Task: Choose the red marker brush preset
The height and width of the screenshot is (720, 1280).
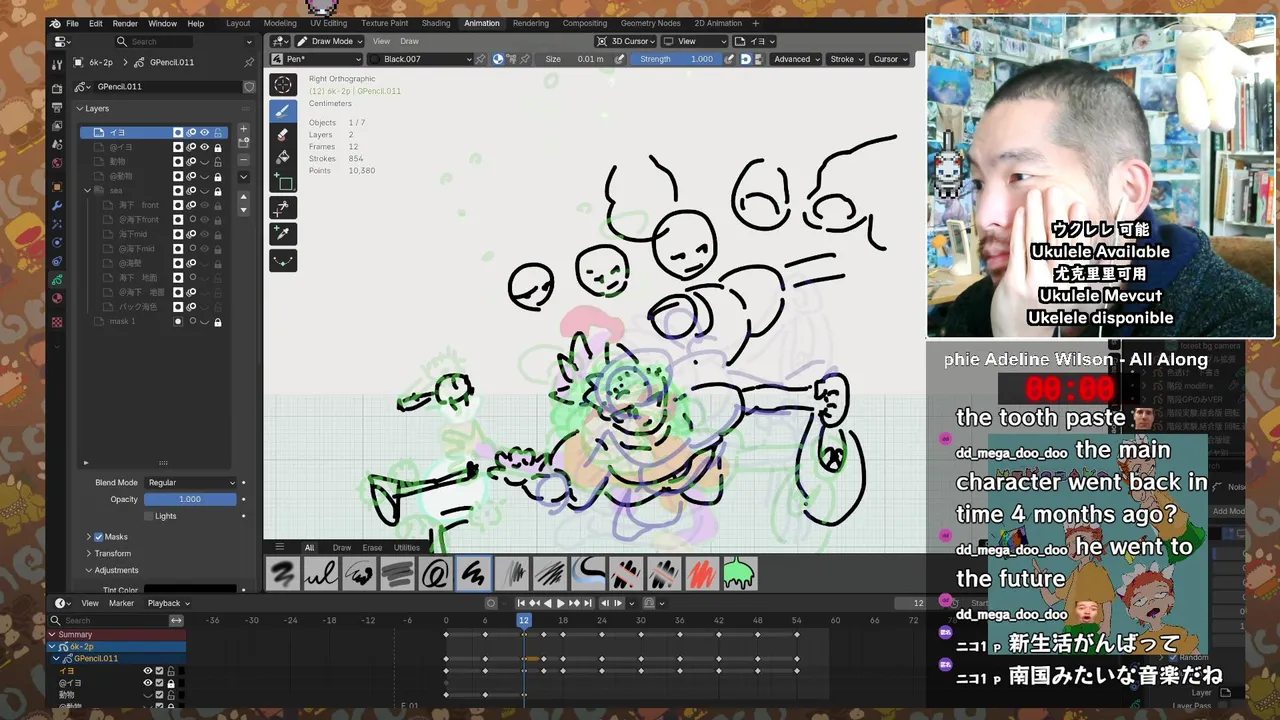Action: point(701,574)
